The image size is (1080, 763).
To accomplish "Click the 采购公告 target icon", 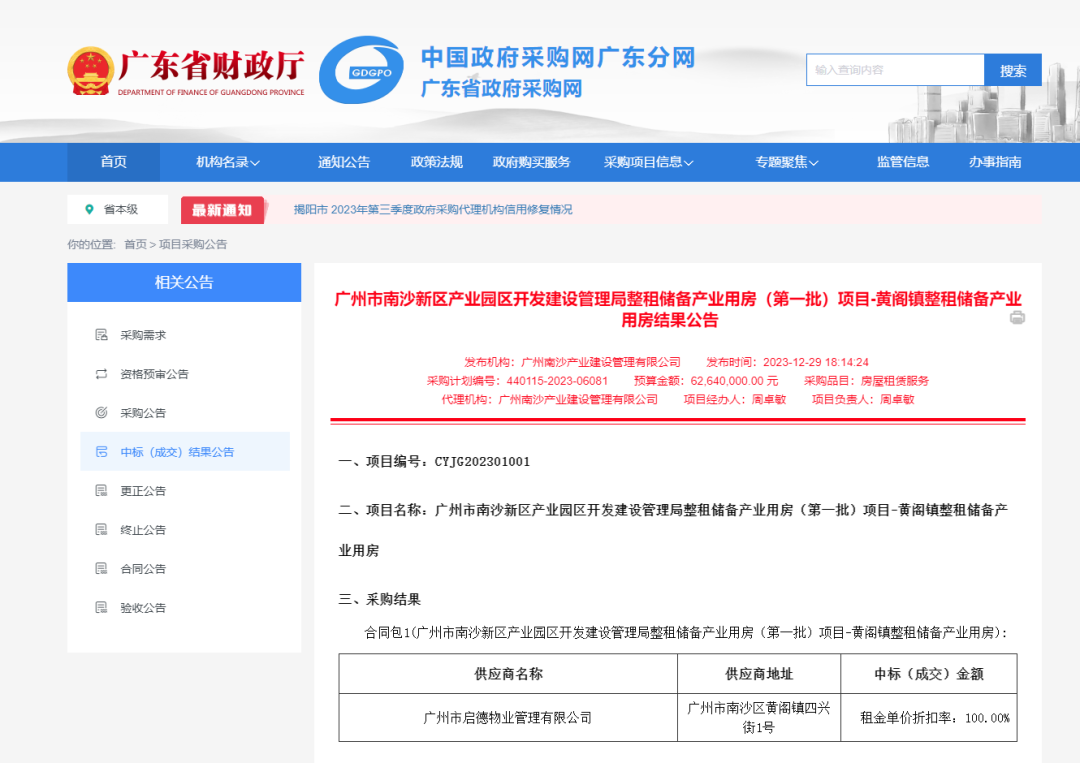I will (x=101, y=412).
